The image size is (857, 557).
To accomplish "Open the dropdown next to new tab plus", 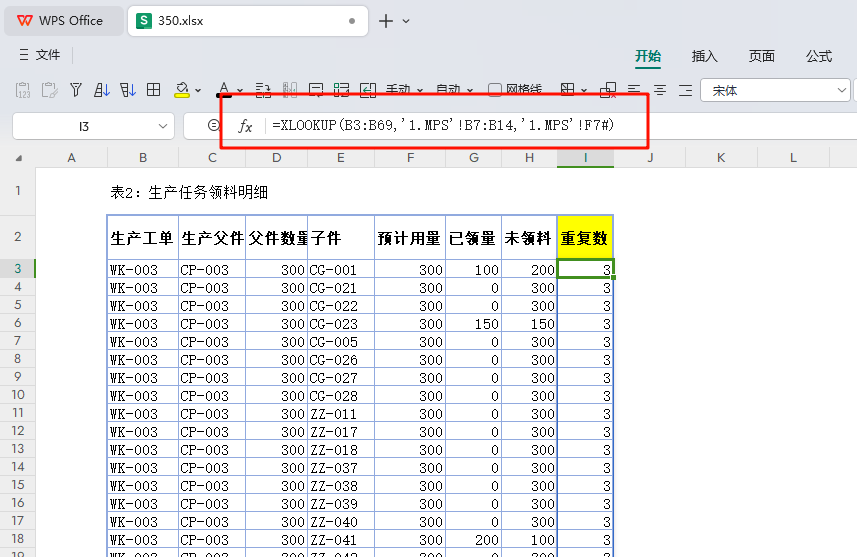I will [x=406, y=21].
